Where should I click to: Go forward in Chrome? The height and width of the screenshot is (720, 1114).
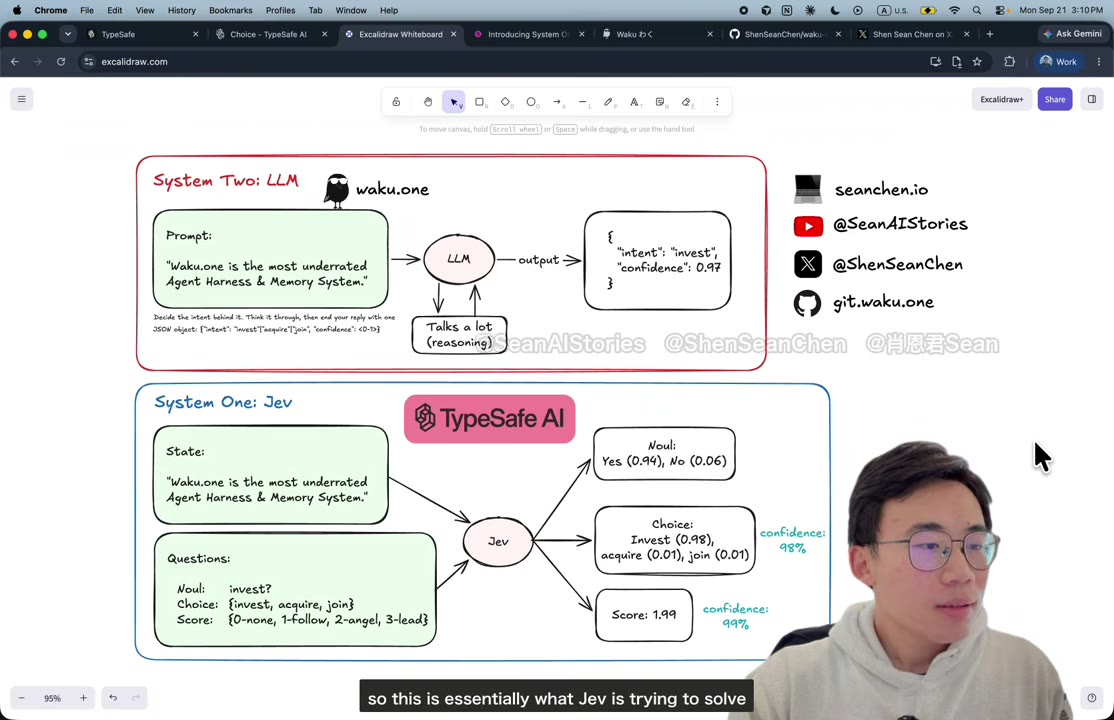pyautogui.click(x=38, y=62)
